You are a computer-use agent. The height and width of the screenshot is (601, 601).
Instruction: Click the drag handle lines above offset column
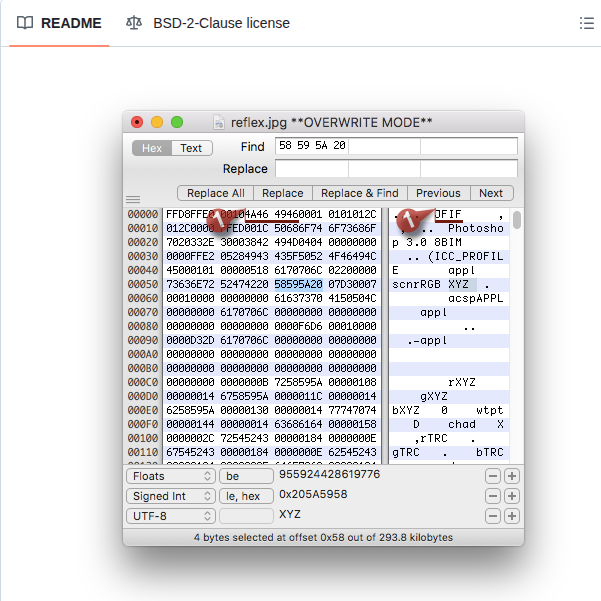click(132, 199)
